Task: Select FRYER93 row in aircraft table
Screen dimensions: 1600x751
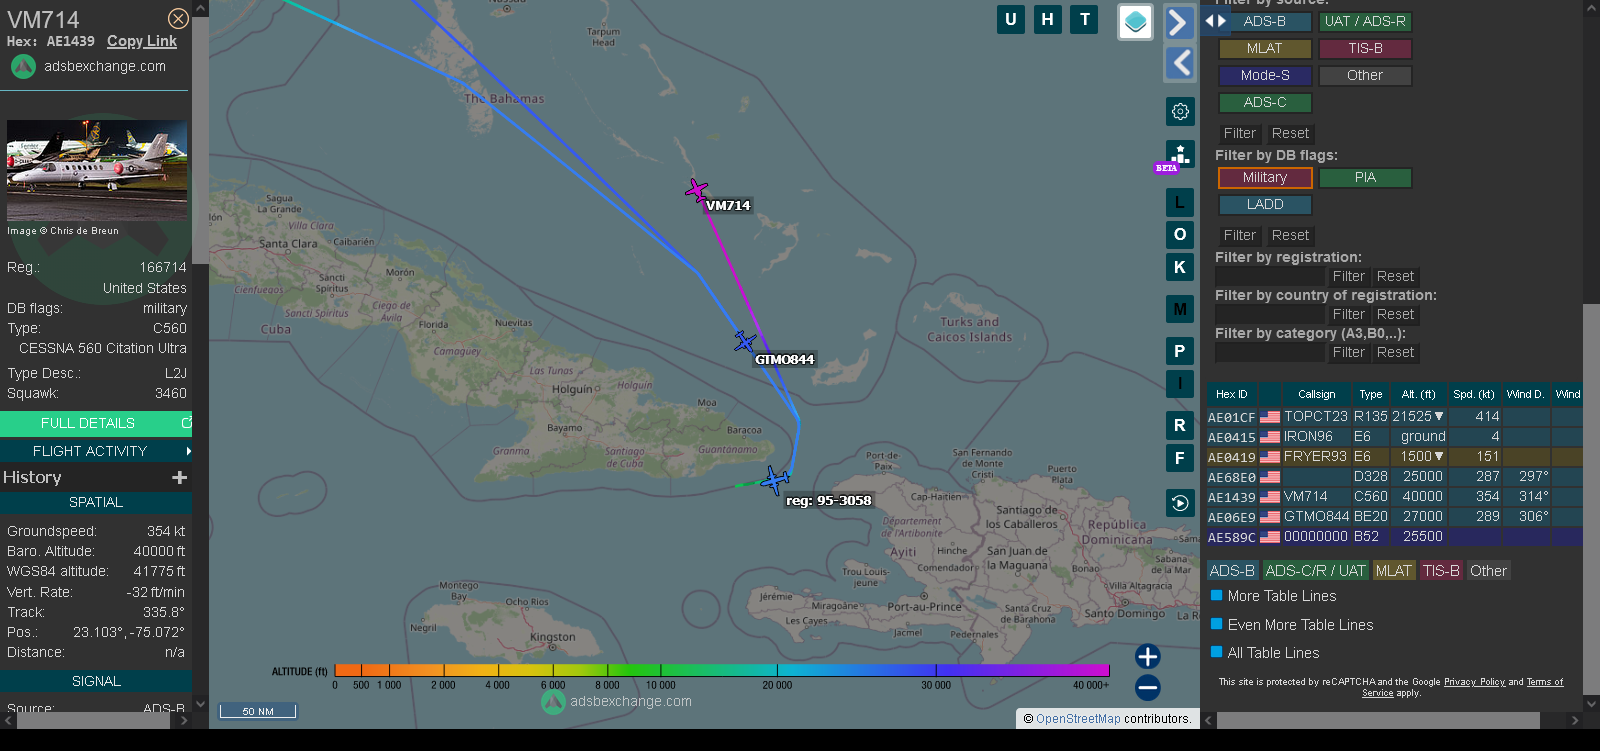Action: [x=1394, y=456]
